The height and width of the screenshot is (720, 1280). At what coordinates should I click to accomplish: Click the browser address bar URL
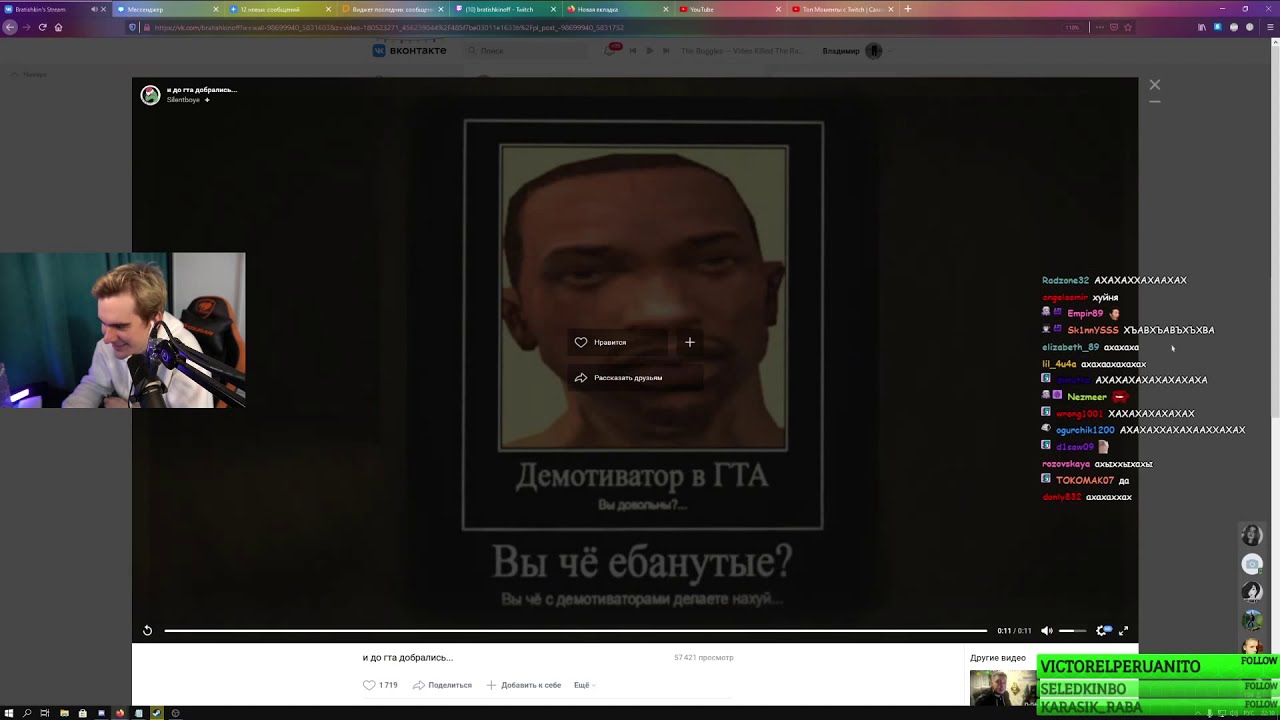click(390, 27)
